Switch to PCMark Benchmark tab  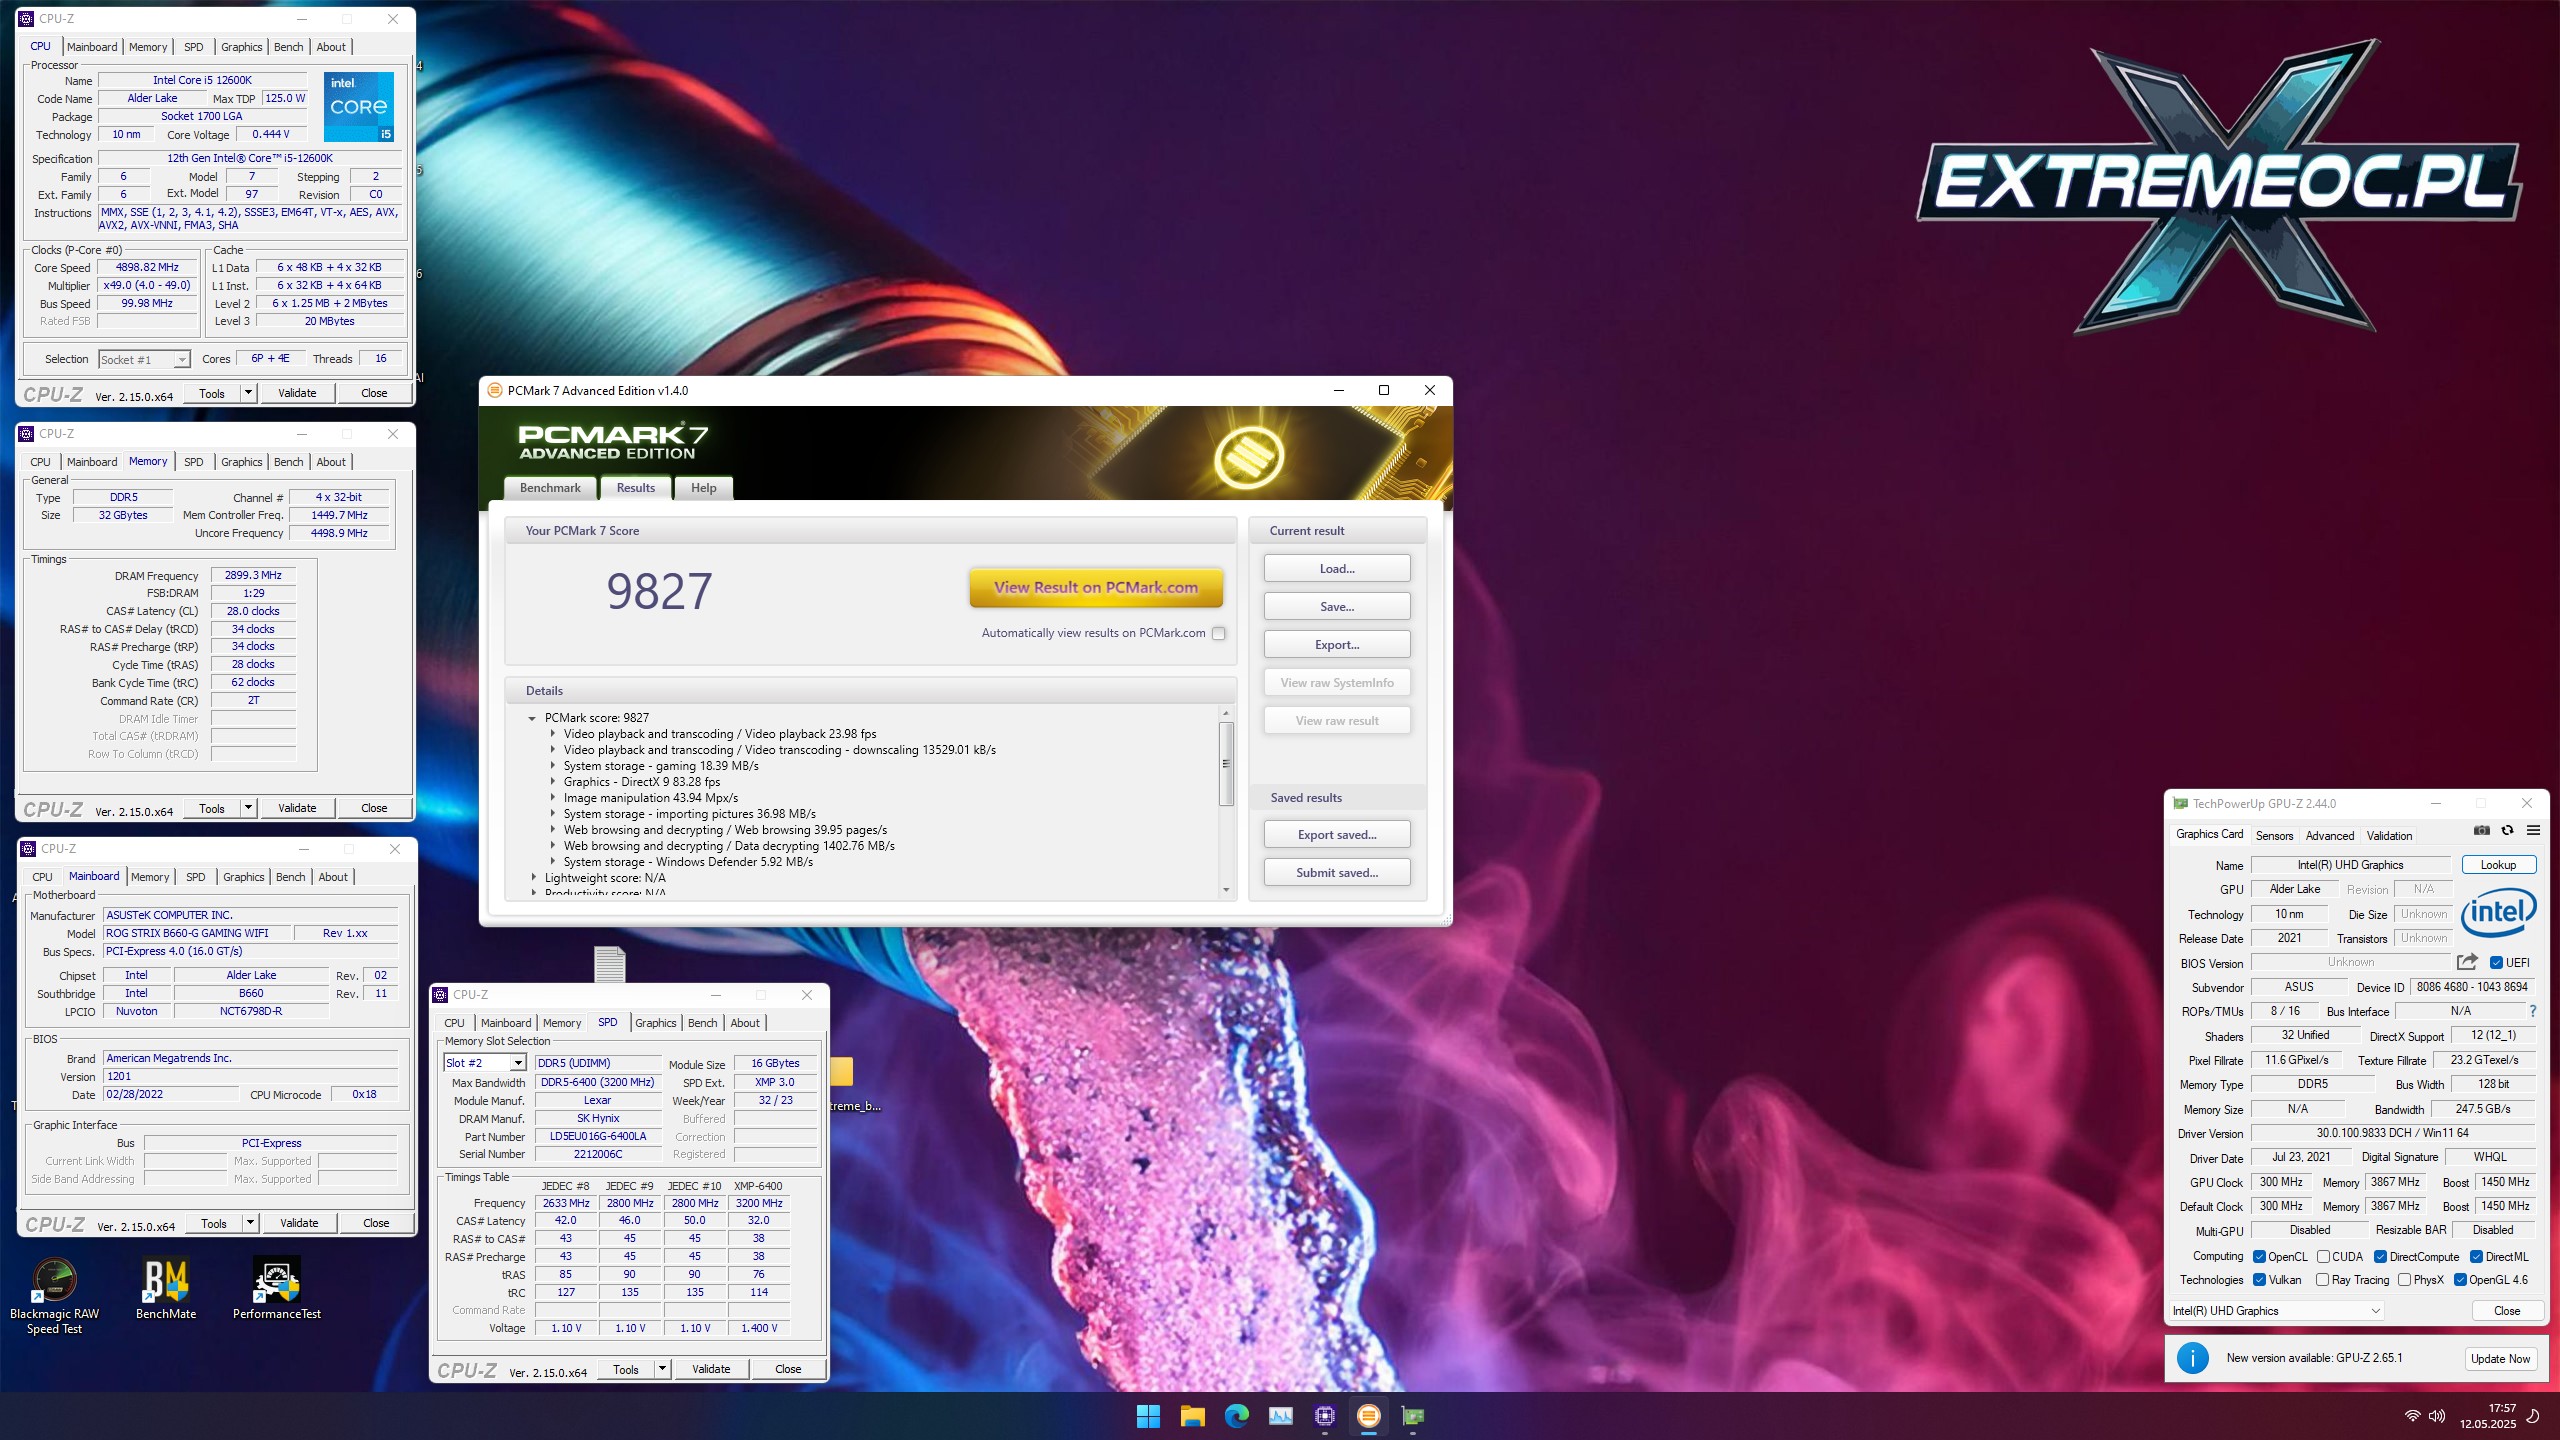[x=550, y=488]
